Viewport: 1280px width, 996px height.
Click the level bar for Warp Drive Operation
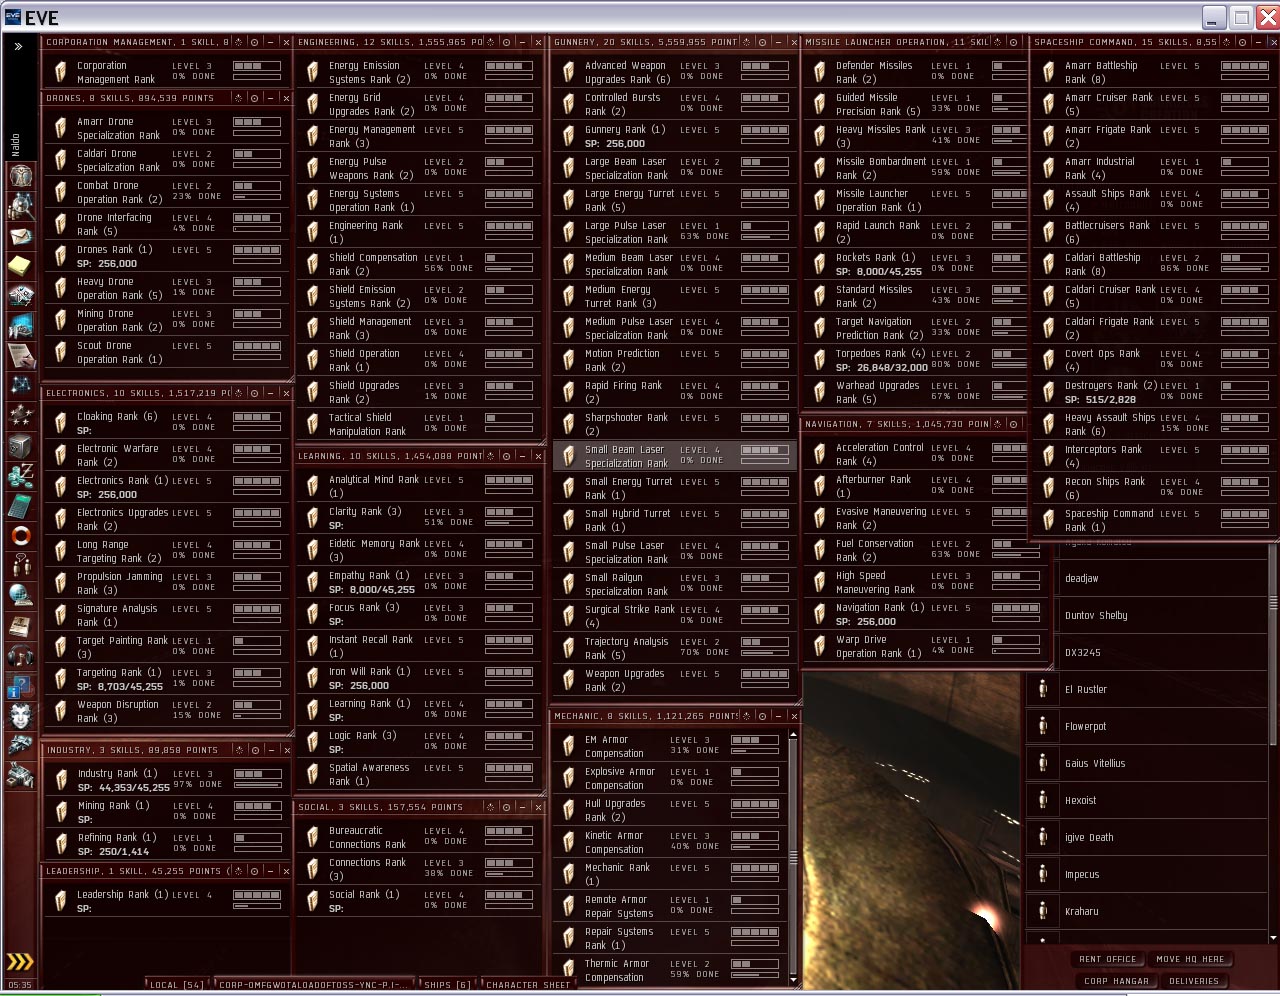(1016, 640)
